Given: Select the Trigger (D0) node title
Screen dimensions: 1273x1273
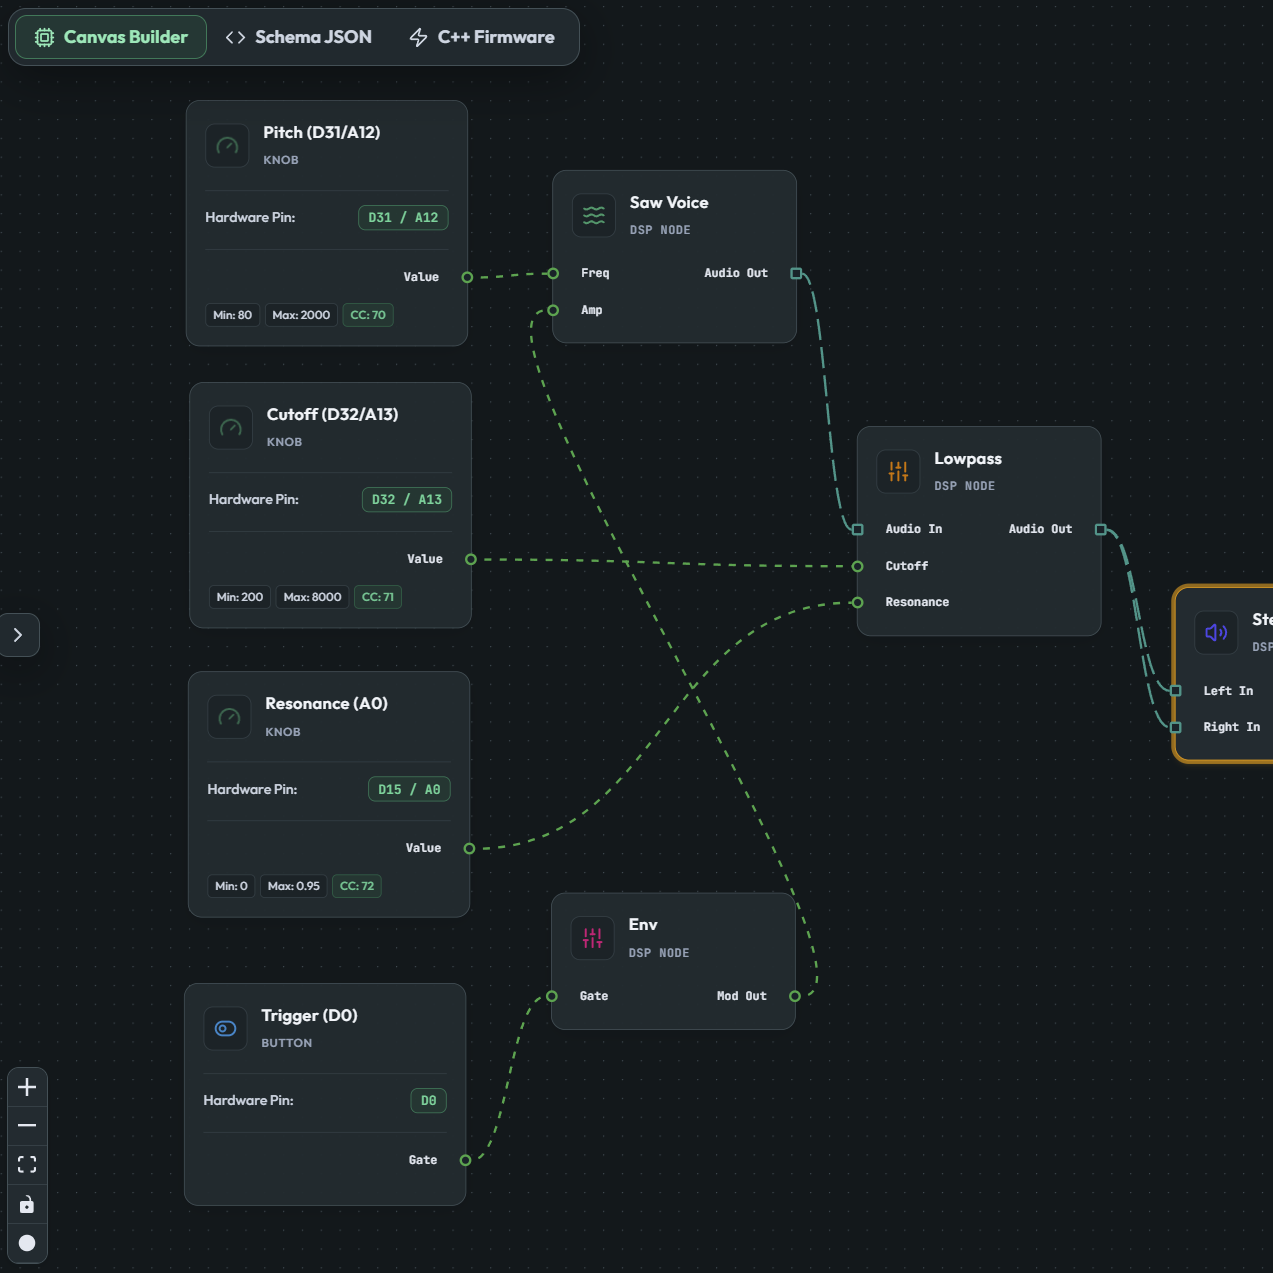Looking at the screenshot, I should pyautogui.click(x=310, y=1016).
